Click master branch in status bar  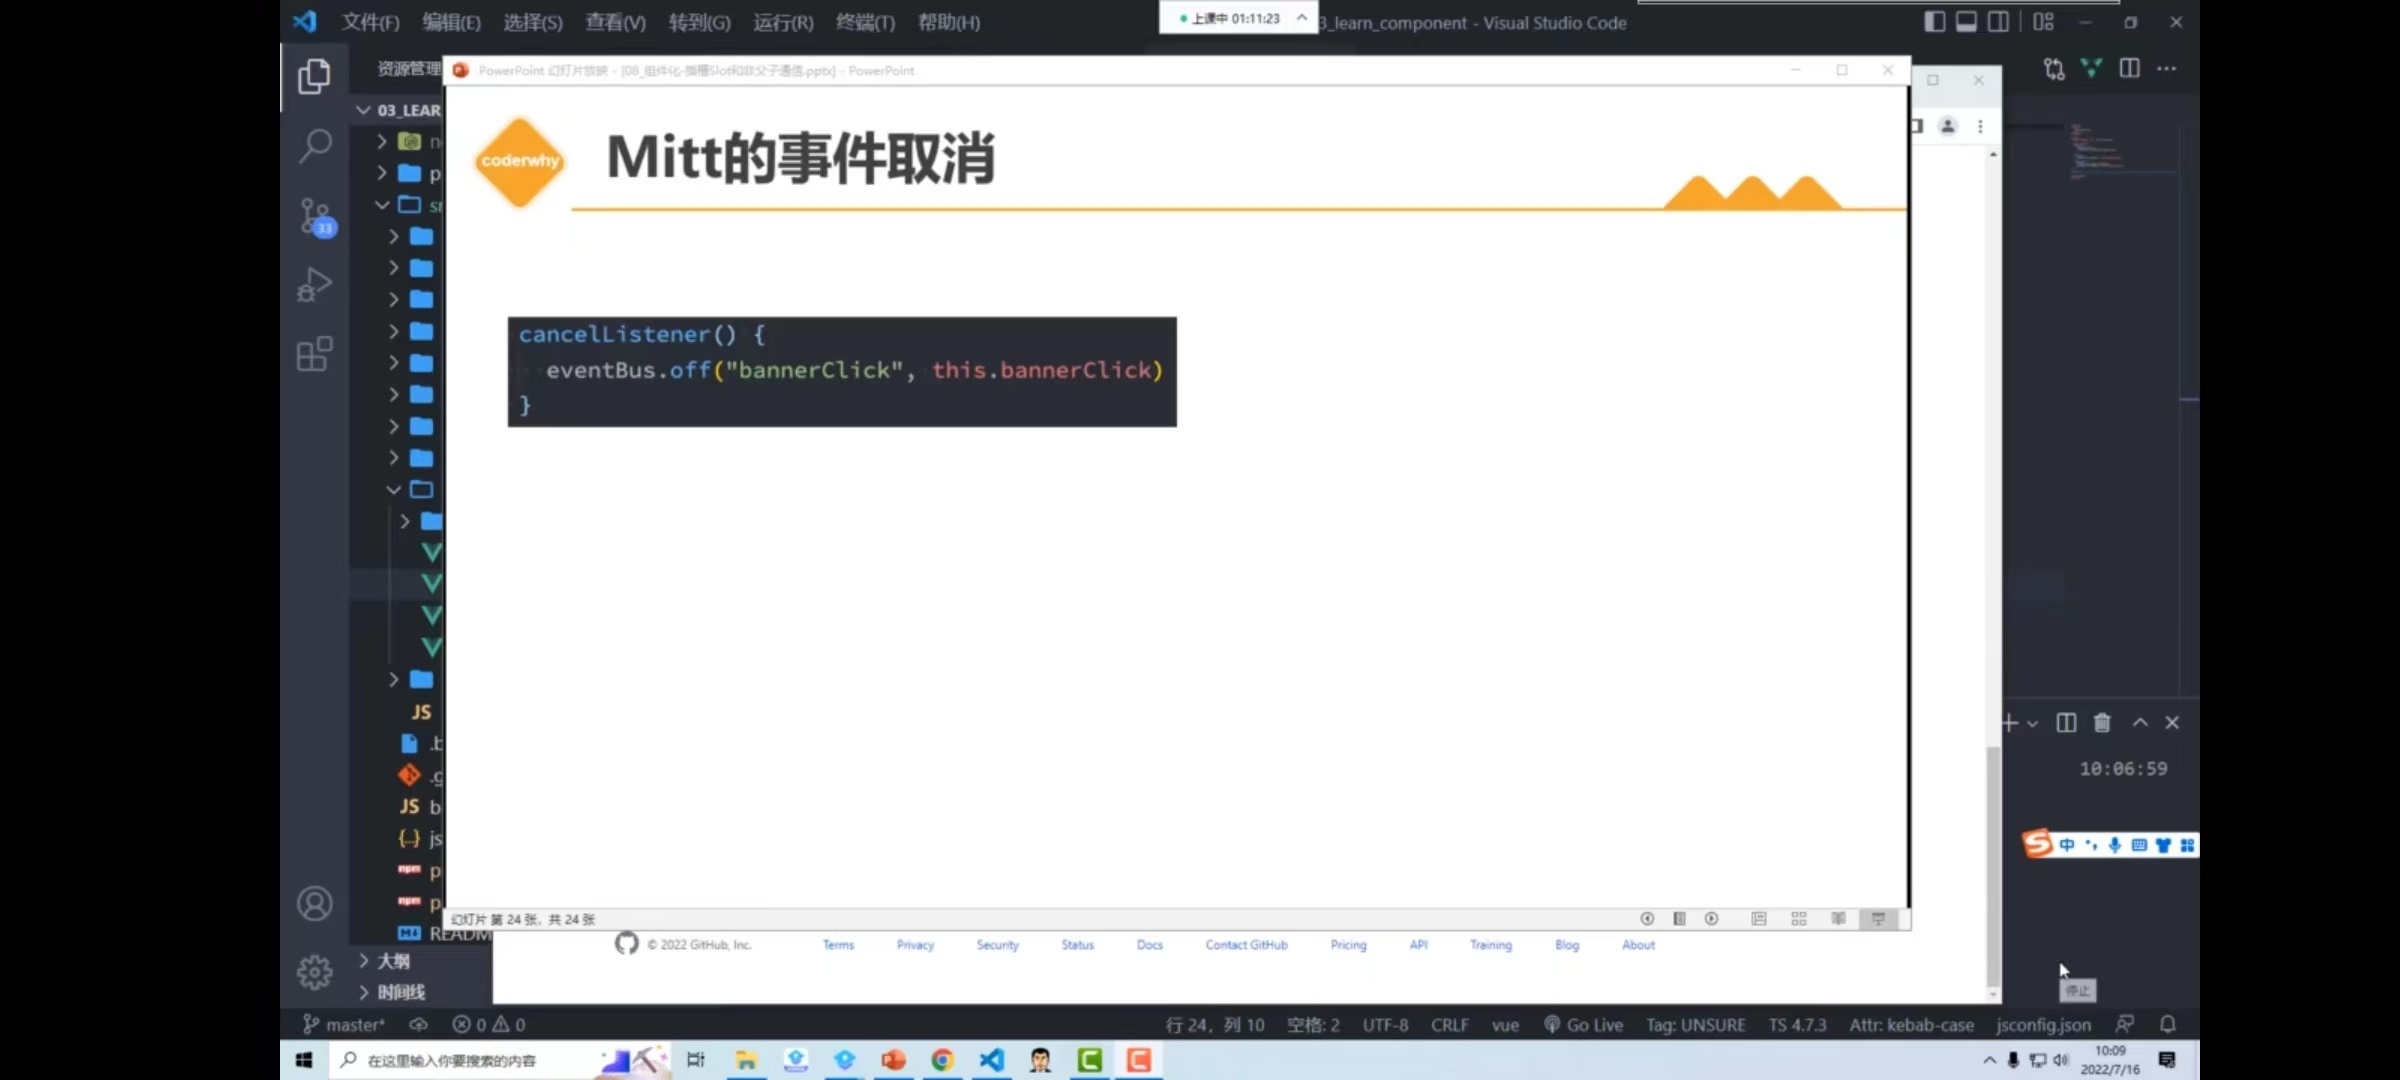coord(343,1025)
